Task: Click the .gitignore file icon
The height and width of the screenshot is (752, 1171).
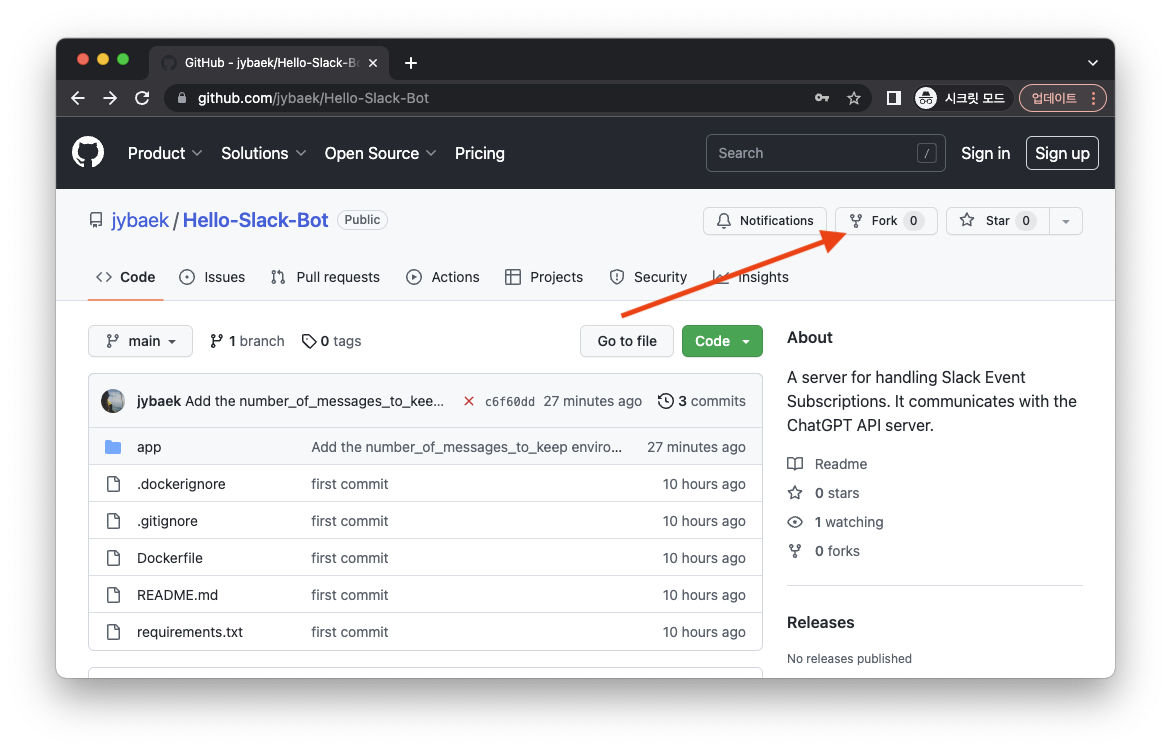Action: pos(113,521)
